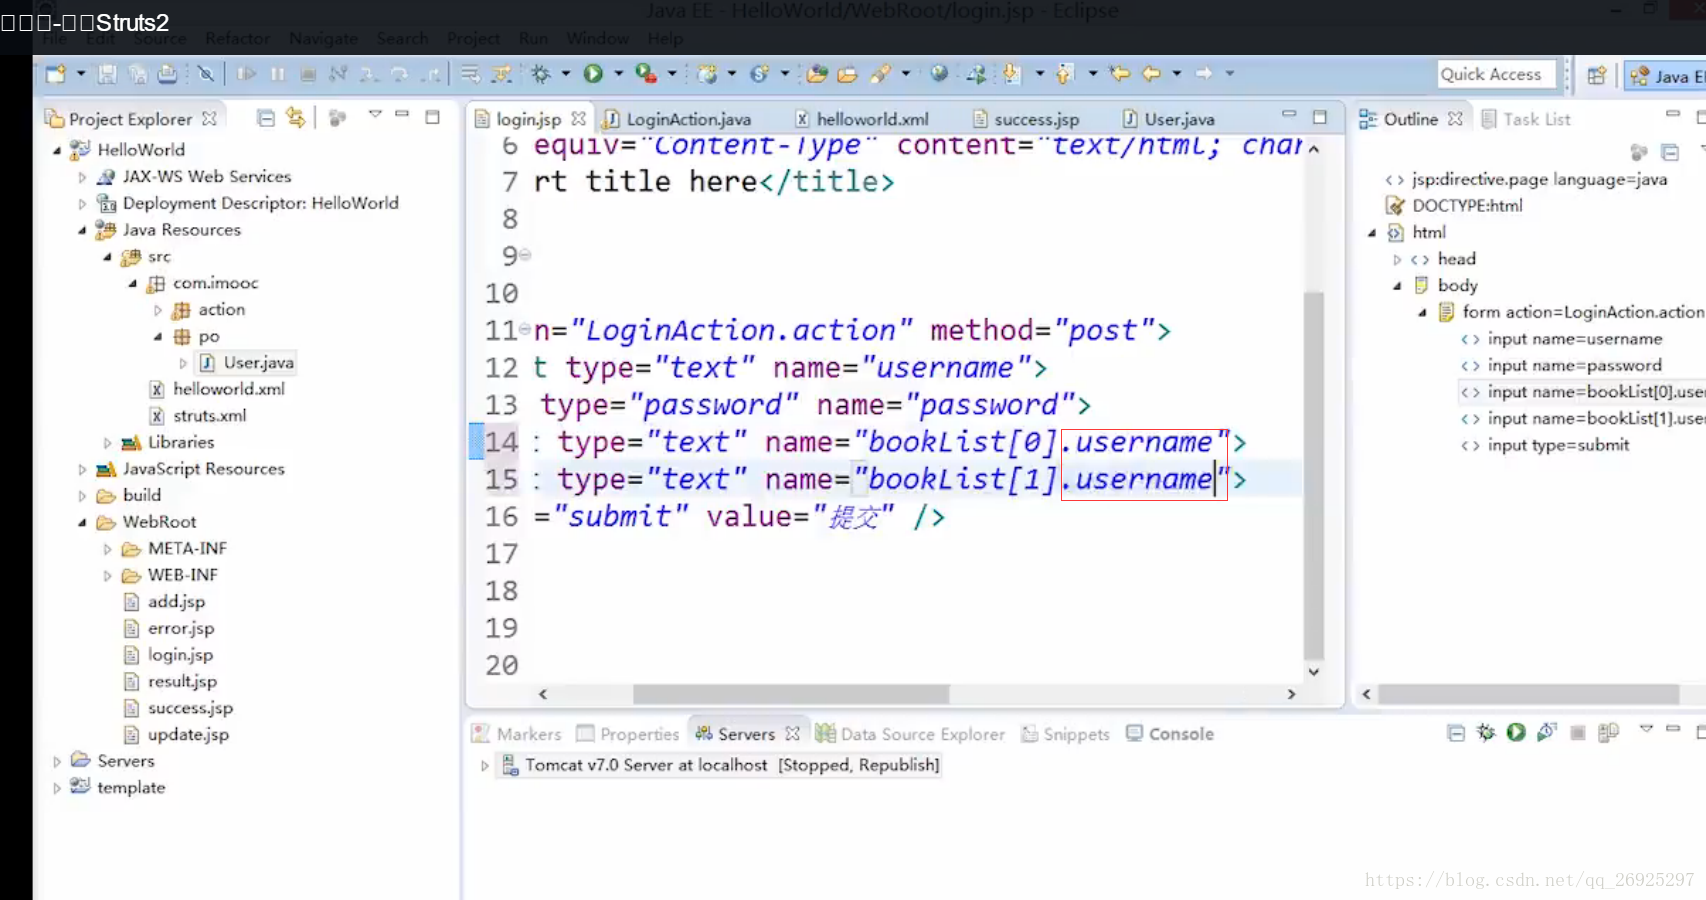Start the server with the green button
The height and width of the screenshot is (900, 1706).
click(x=1516, y=732)
